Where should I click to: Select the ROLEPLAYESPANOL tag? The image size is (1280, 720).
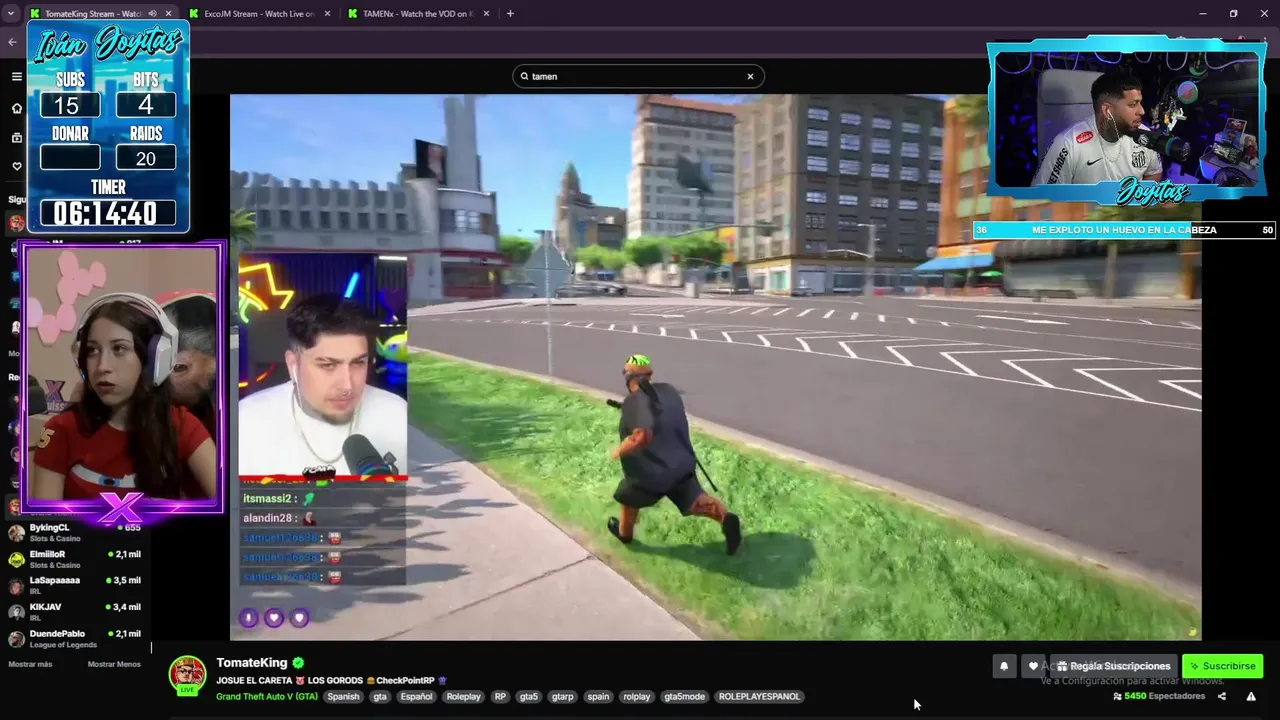pos(759,696)
